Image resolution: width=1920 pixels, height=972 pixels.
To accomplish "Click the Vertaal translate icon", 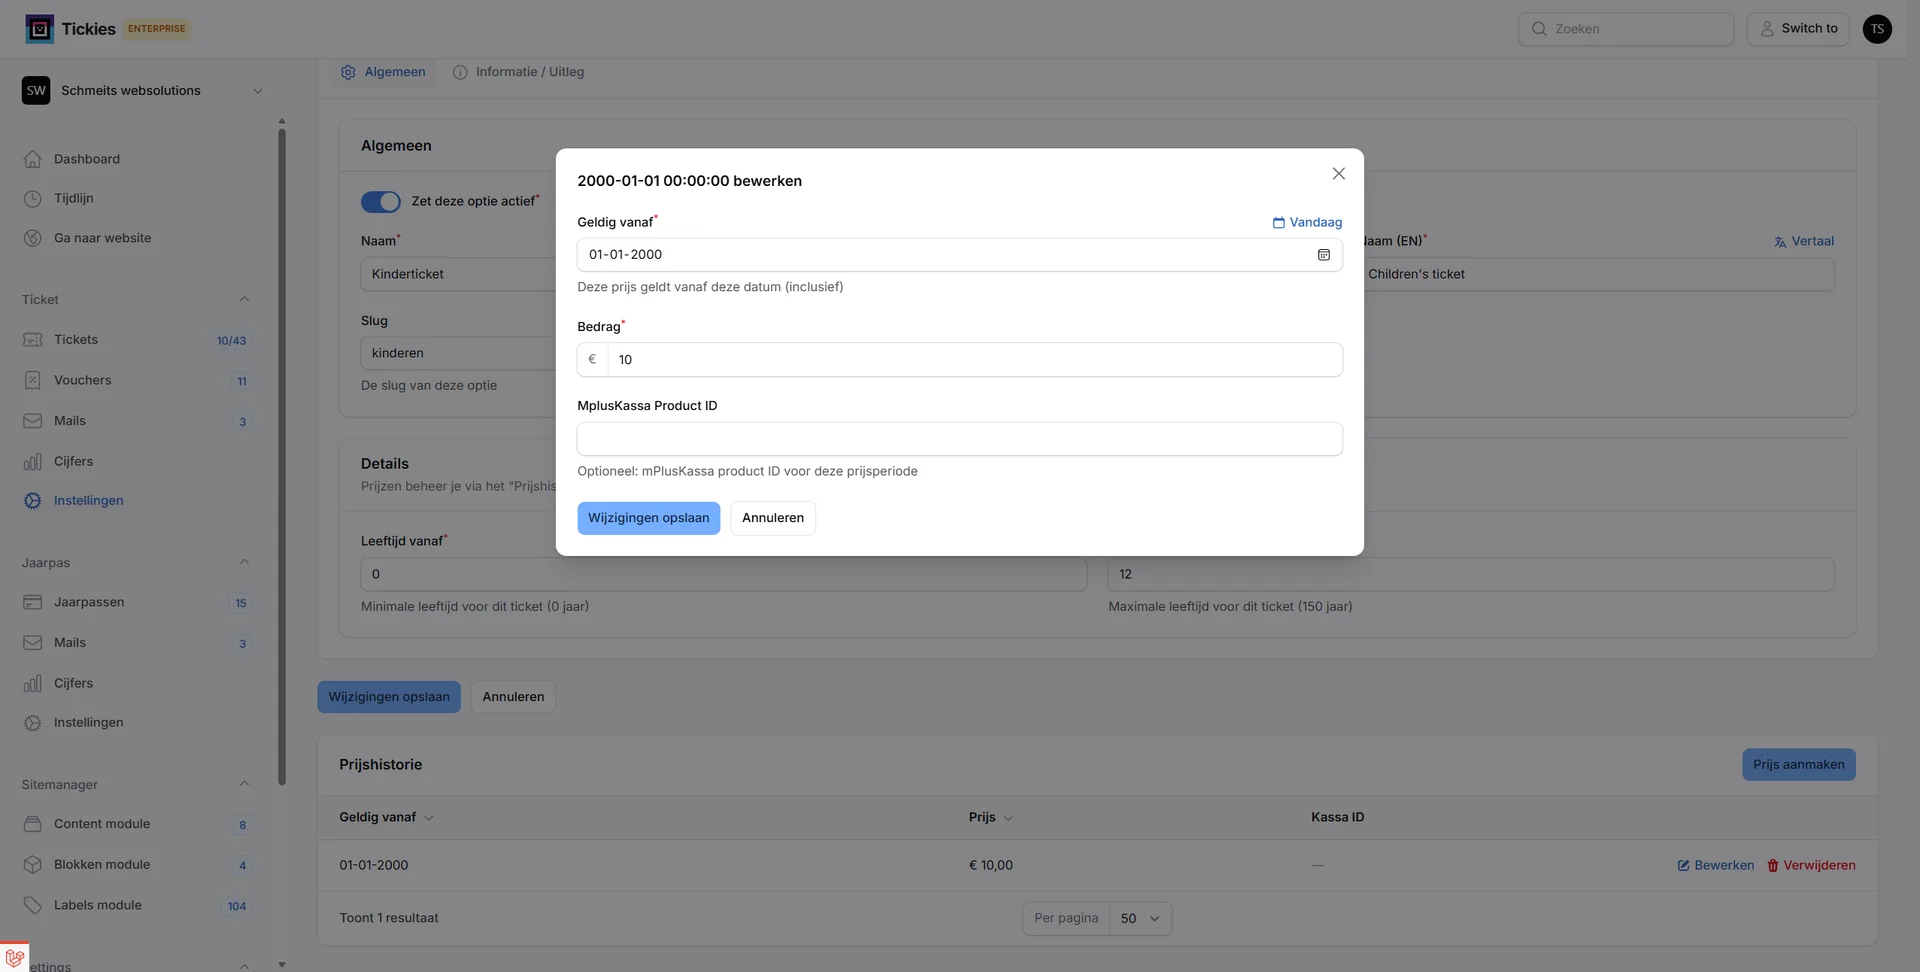I will (1779, 241).
